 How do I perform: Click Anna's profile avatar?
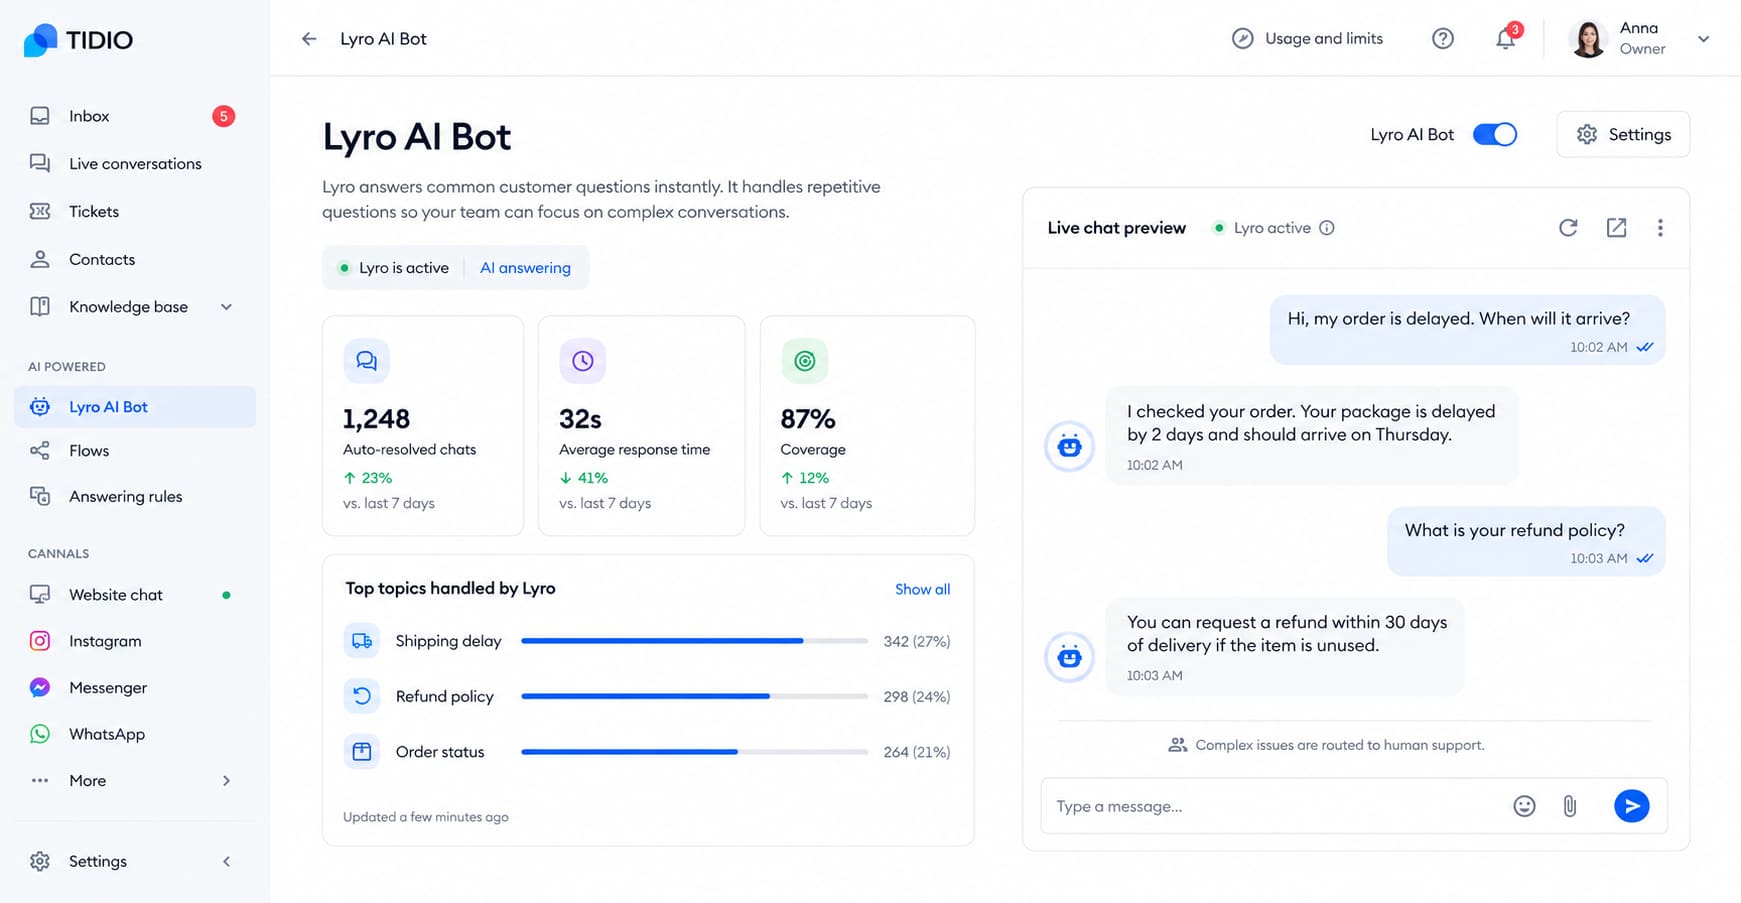1588,39
